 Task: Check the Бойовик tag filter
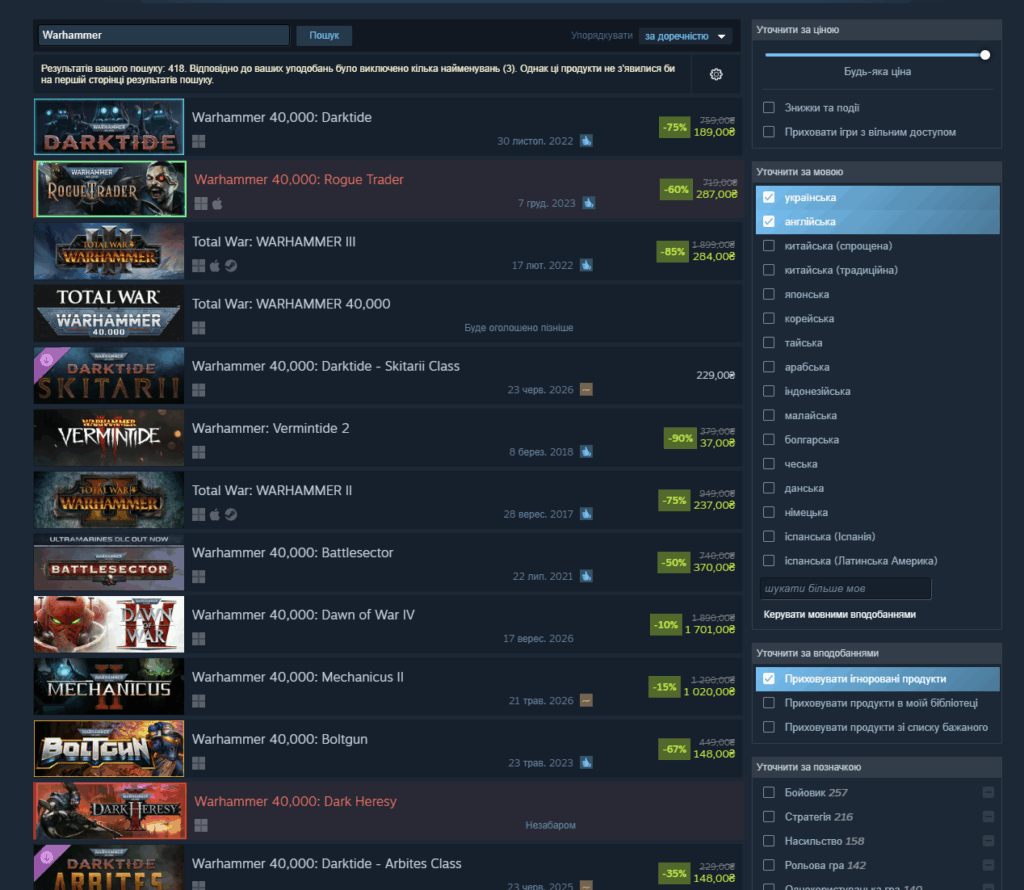pos(769,792)
